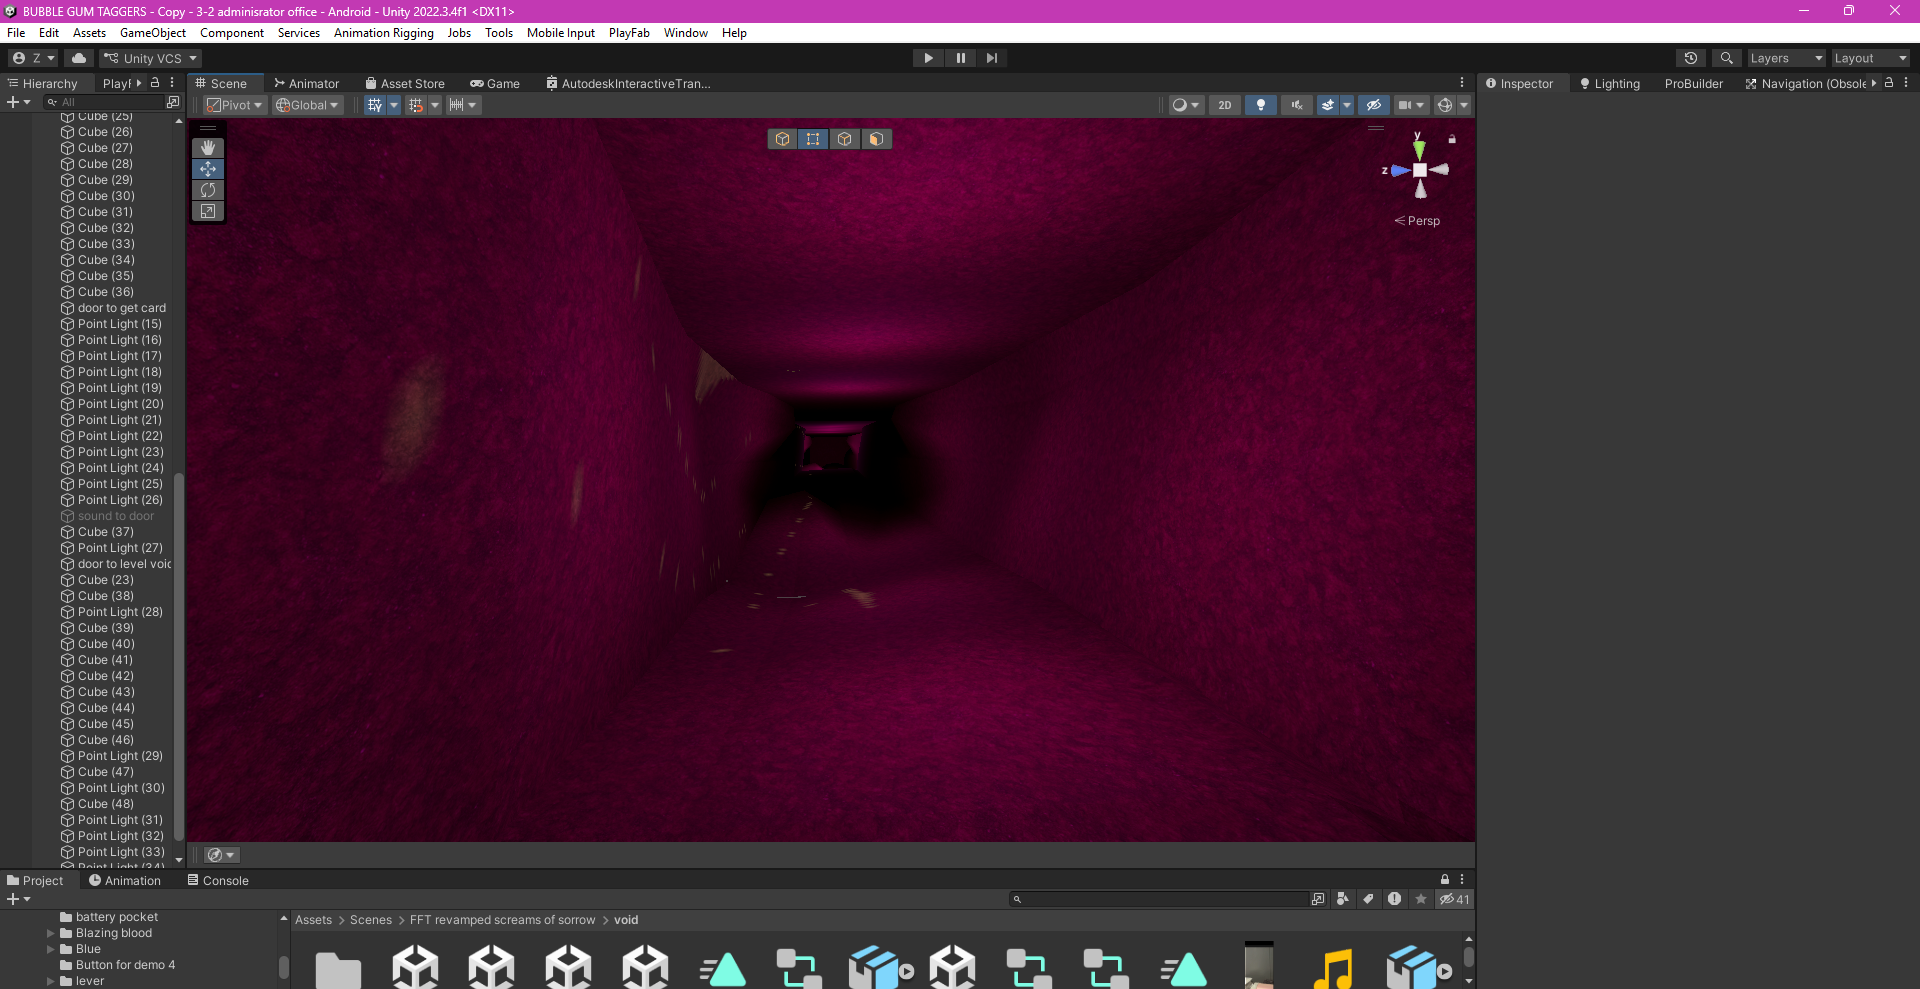Open the Layers dropdown
The height and width of the screenshot is (989, 1920).
(x=1786, y=58)
